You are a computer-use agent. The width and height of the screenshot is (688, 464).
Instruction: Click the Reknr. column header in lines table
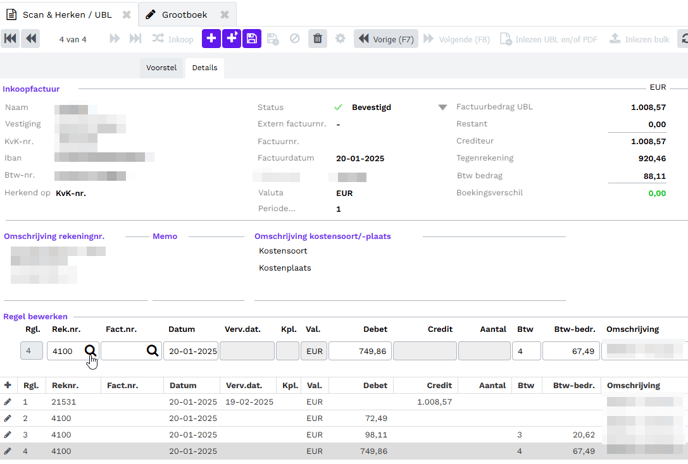pos(65,385)
